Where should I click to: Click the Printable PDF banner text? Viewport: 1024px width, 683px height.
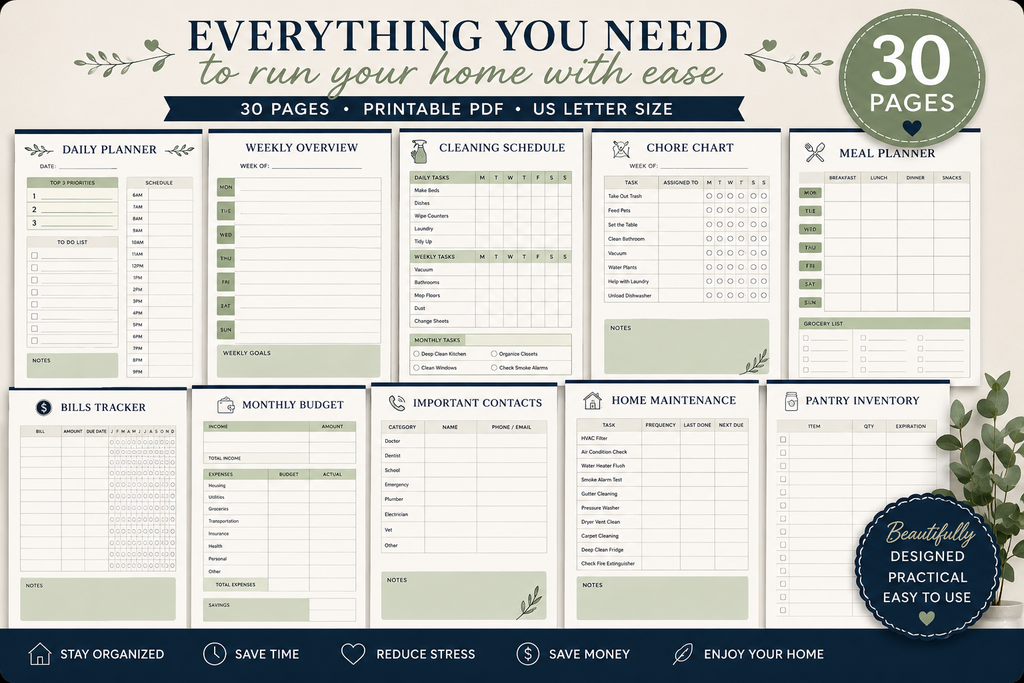pyautogui.click(x=434, y=109)
